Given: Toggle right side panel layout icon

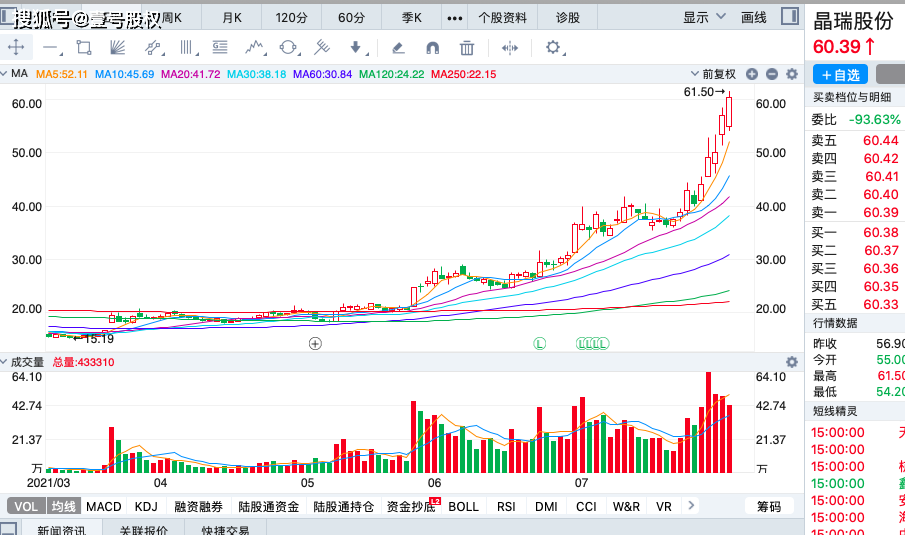Looking at the screenshot, I should (x=790, y=16).
